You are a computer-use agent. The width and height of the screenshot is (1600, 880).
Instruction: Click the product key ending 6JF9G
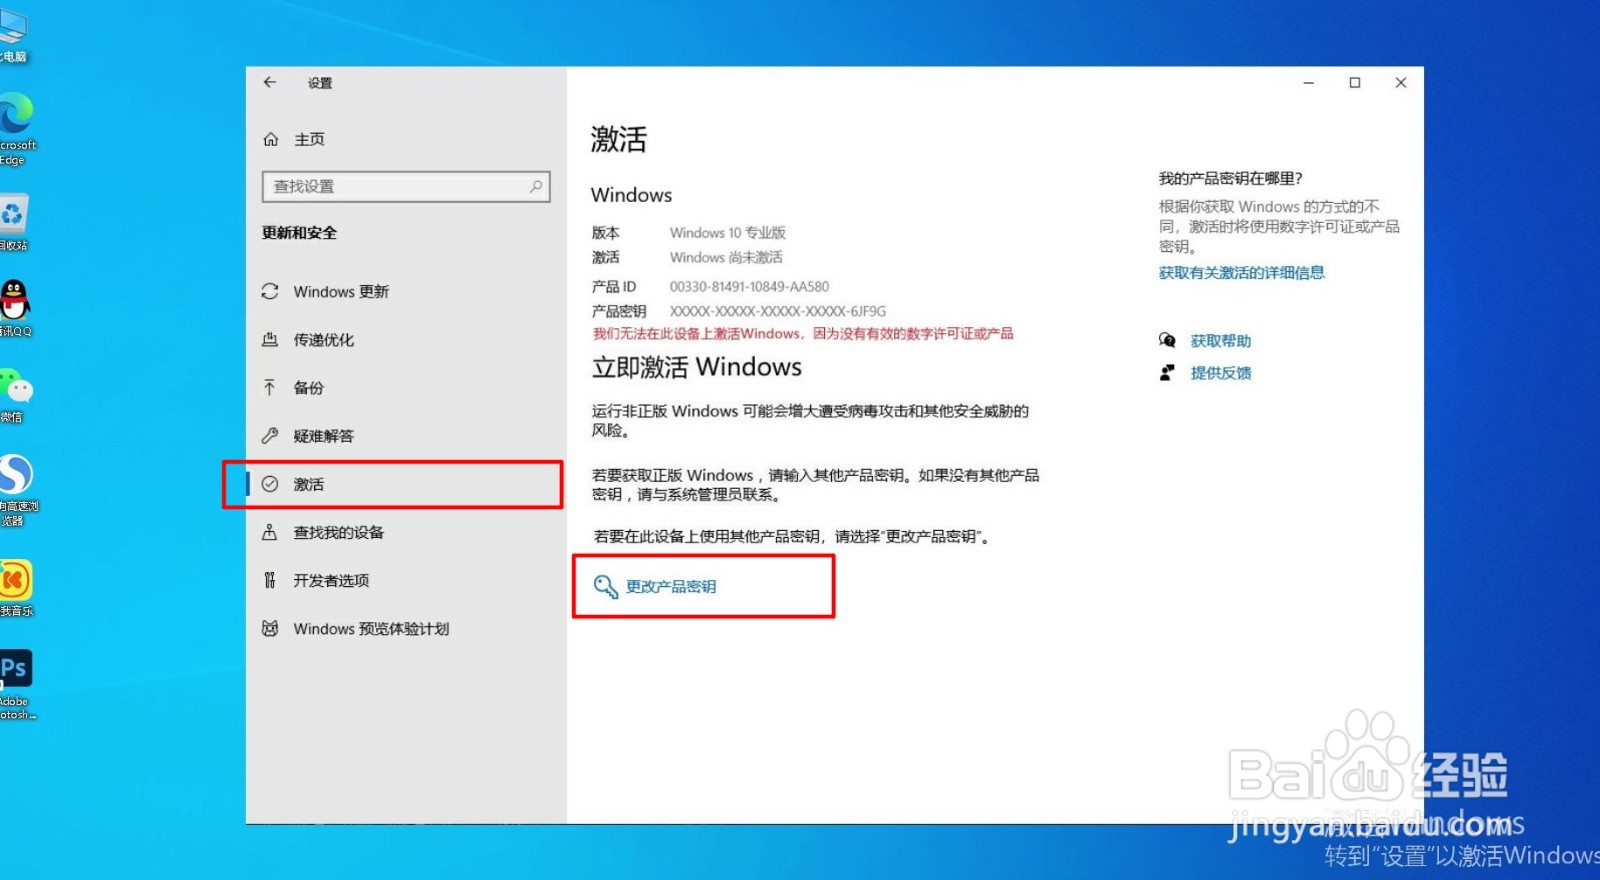click(x=777, y=312)
